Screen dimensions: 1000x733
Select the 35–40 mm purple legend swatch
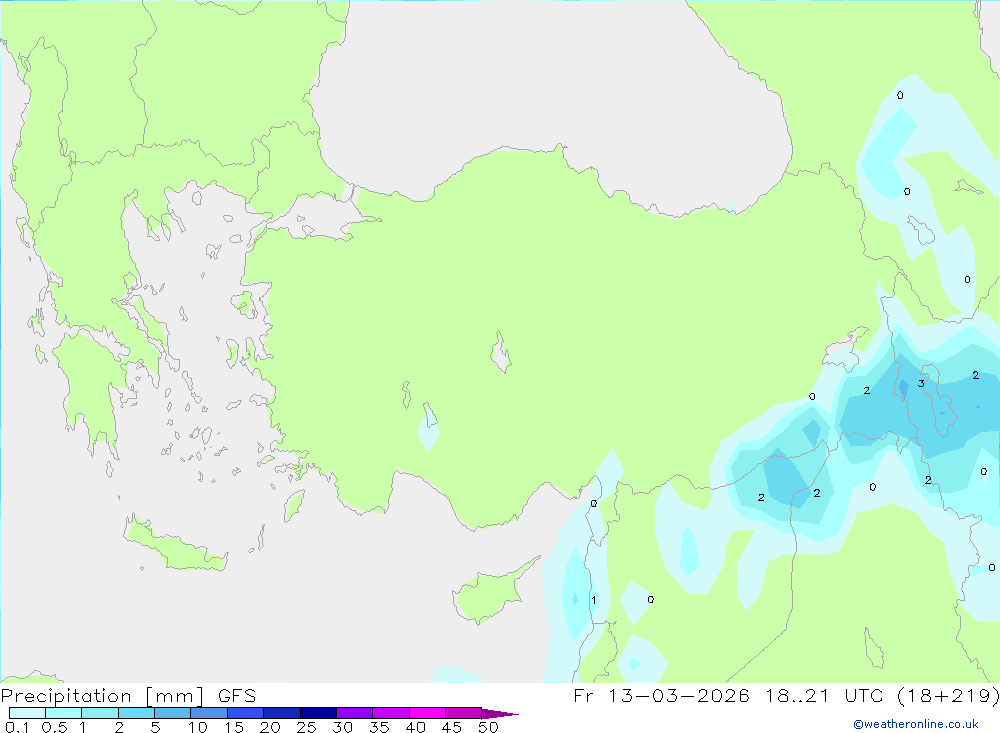pos(391,713)
